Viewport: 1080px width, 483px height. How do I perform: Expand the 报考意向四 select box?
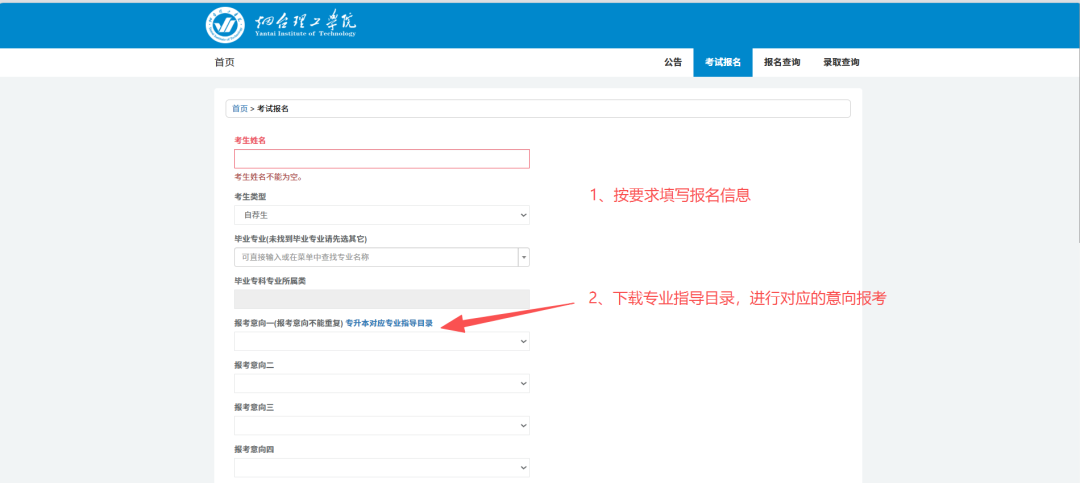(381, 468)
